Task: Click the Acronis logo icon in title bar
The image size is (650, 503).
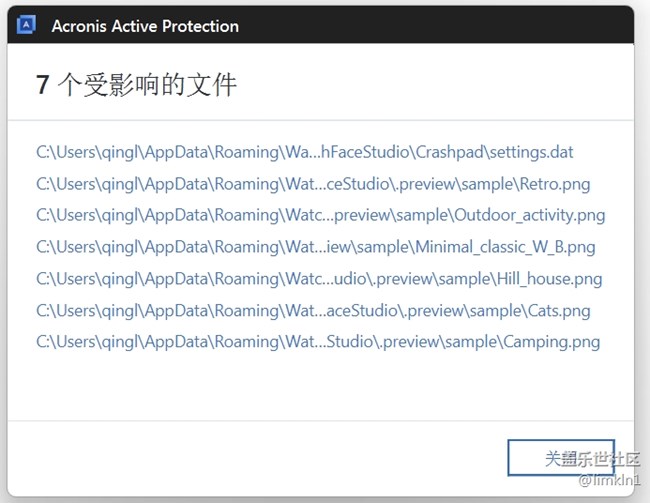Action: [x=27, y=26]
